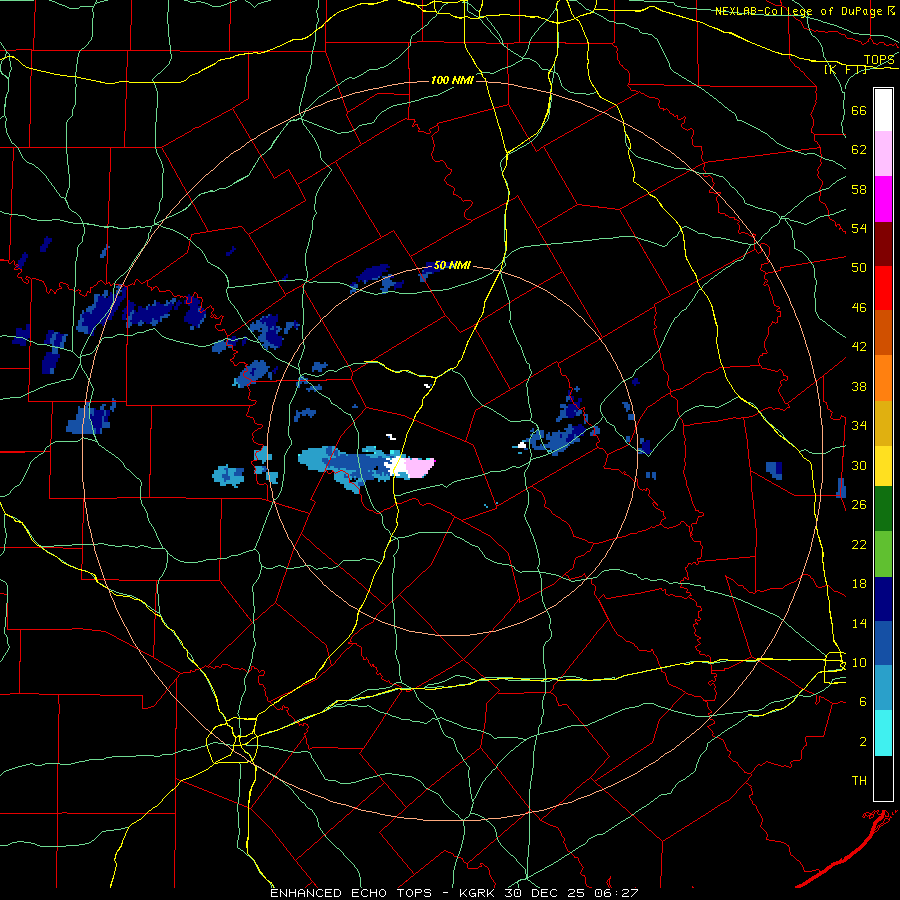Viewport: 900px width, 900px height.
Task: Click the navy blue legend swatch
Action: [x=883, y=599]
